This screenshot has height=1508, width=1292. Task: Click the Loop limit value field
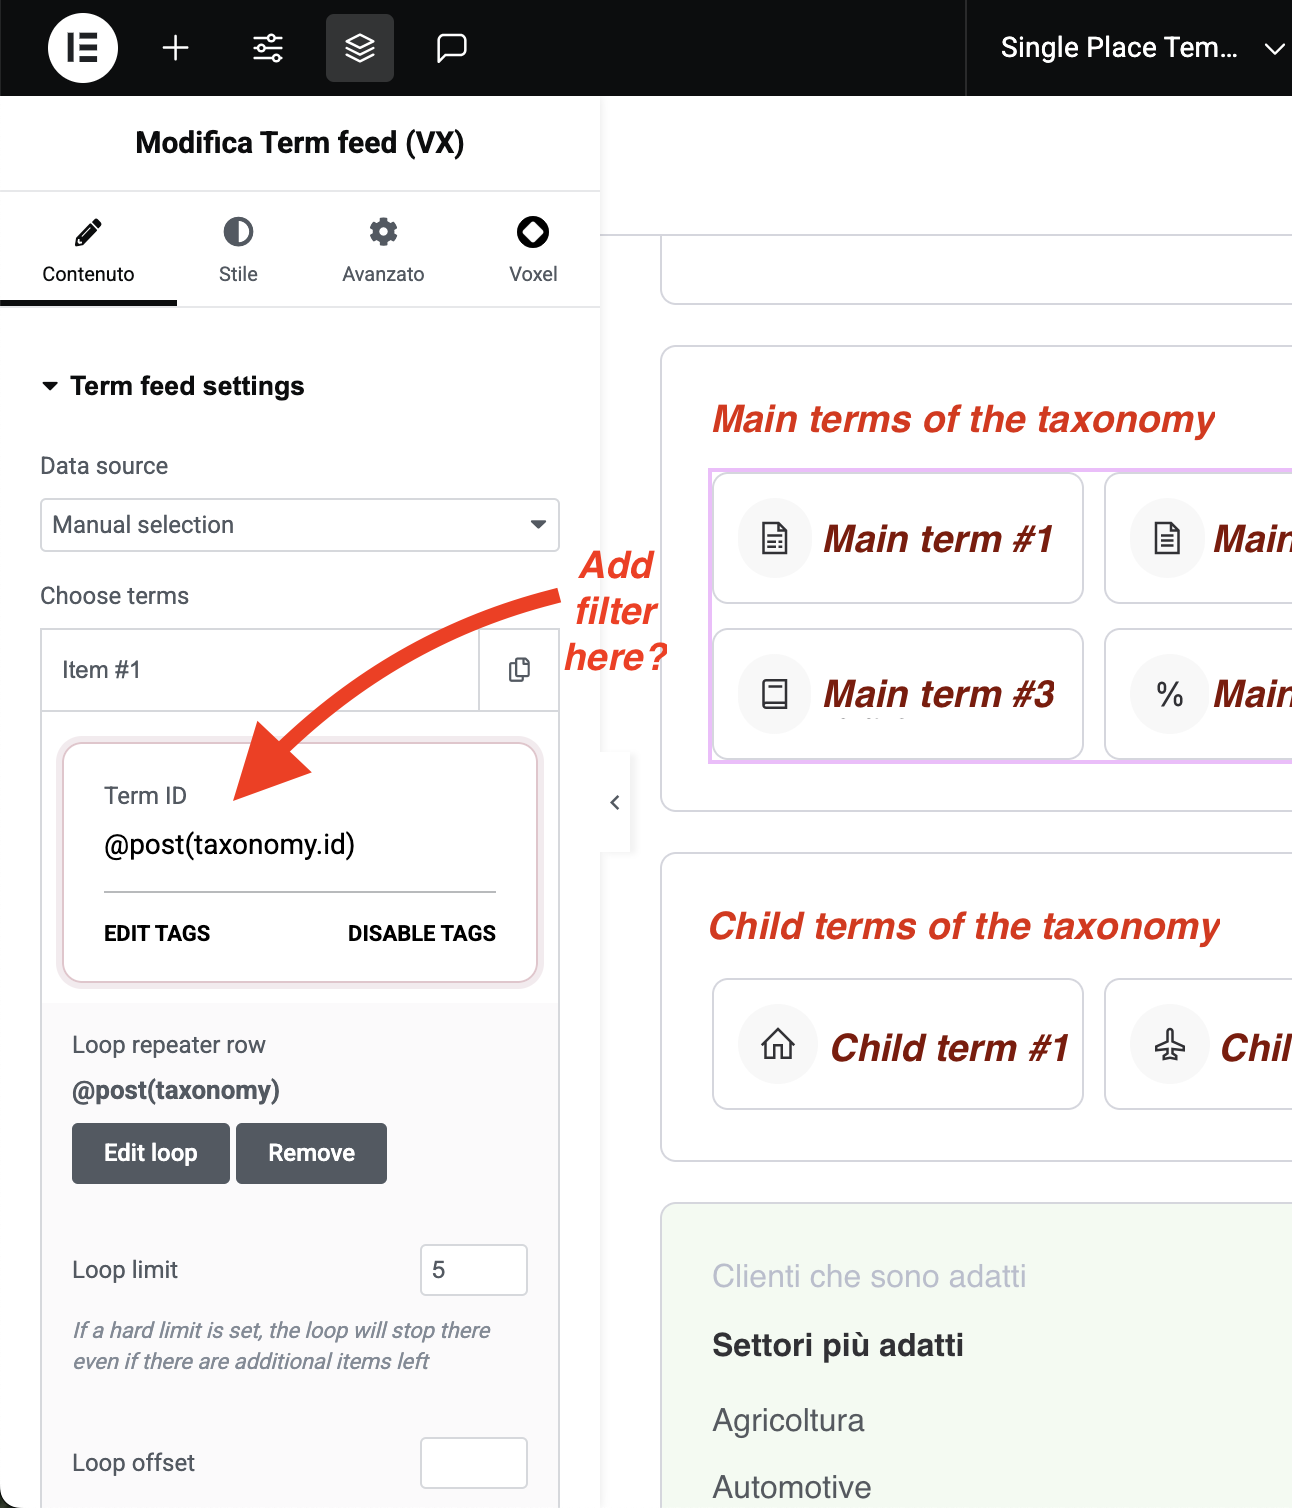tap(473, 1269)
